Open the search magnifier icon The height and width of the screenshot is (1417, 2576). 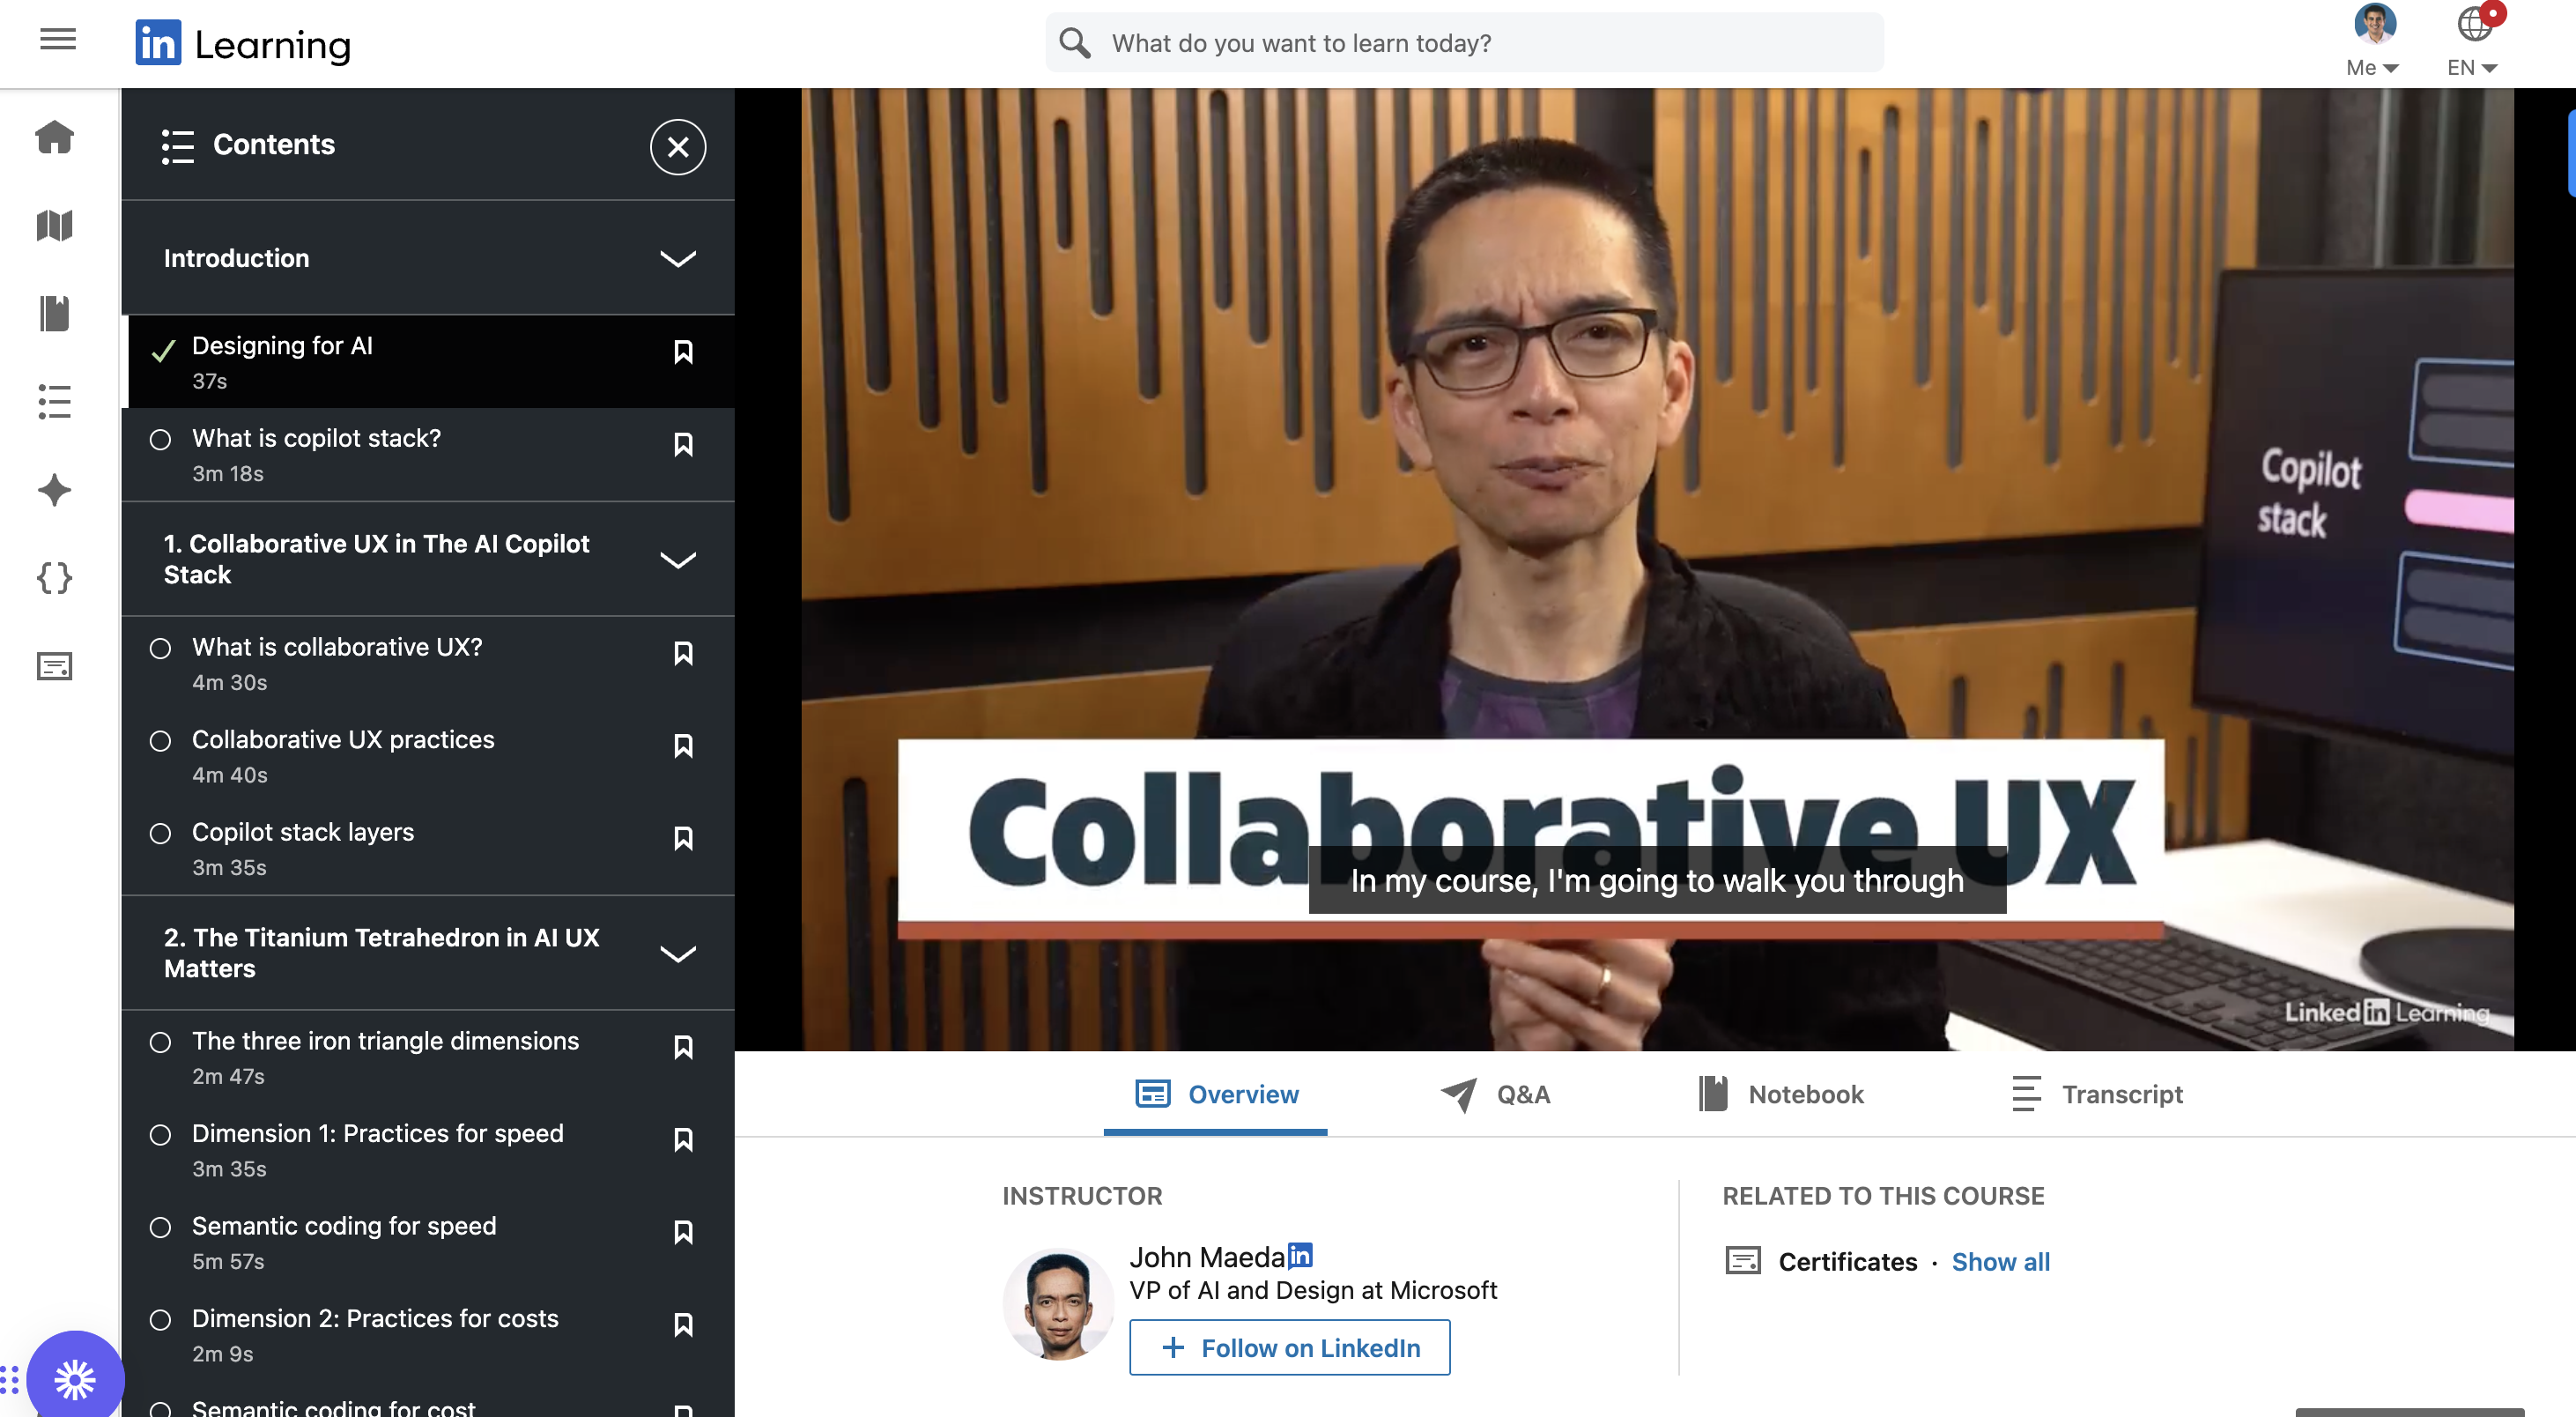click(1074, 42)
